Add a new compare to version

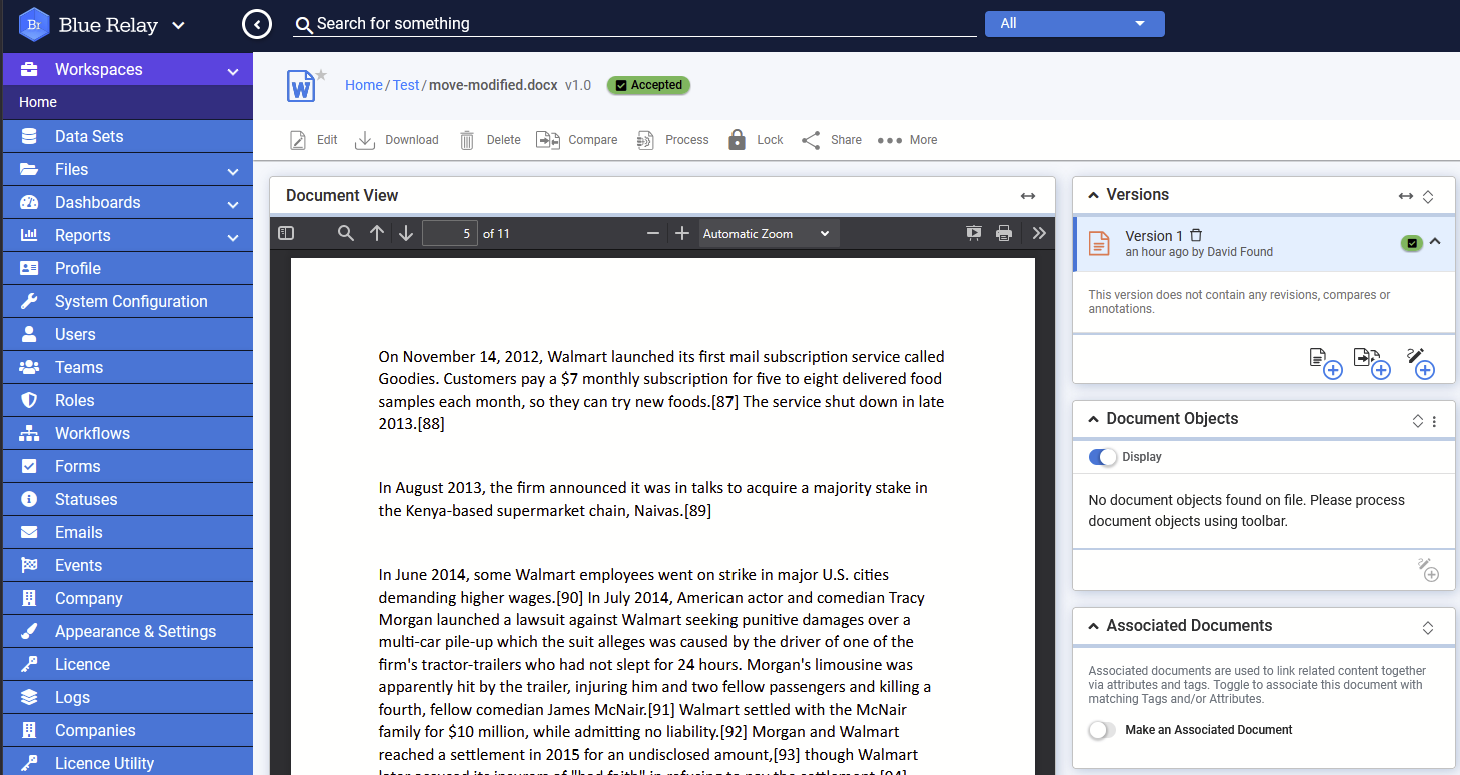pos(1372,362)
